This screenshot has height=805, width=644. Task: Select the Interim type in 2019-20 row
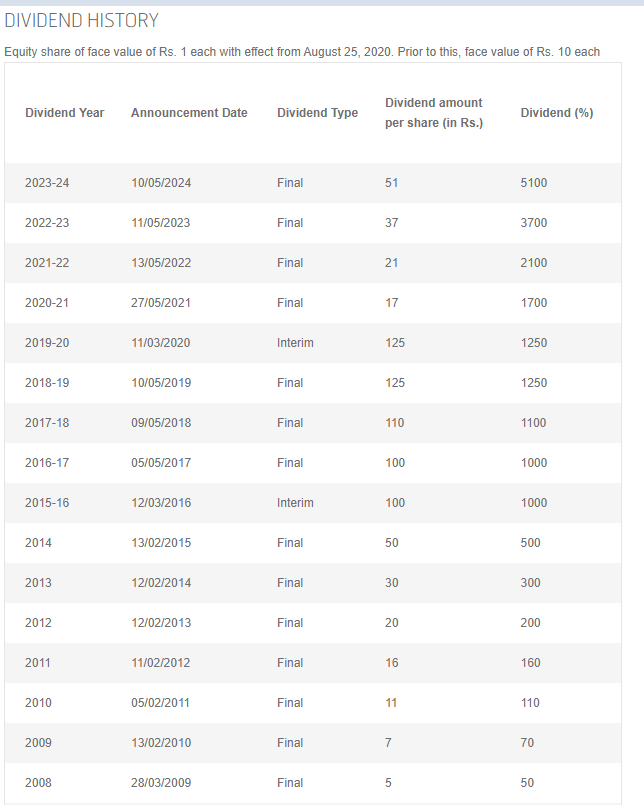295,343
